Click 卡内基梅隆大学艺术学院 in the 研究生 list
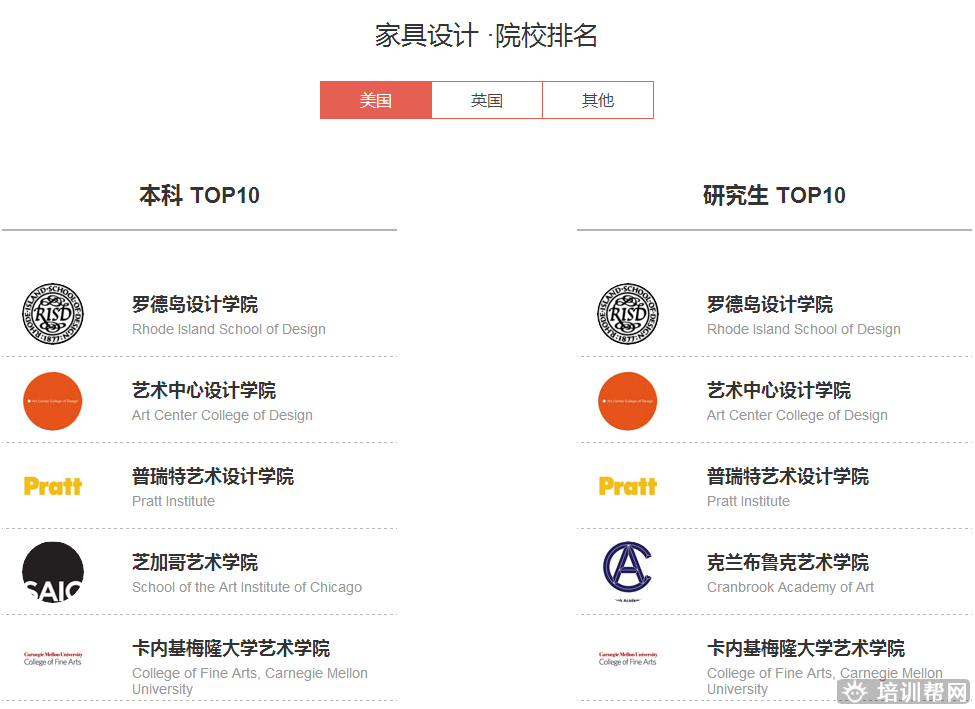Image resolution: width=975 pixels, height=709 pixels. click(806, 649)
